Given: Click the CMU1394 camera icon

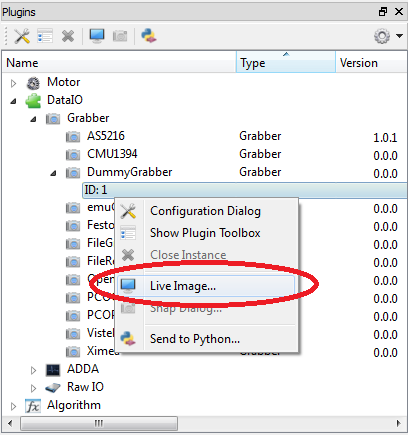Looking at the screenshot, I should coord(73,155).
